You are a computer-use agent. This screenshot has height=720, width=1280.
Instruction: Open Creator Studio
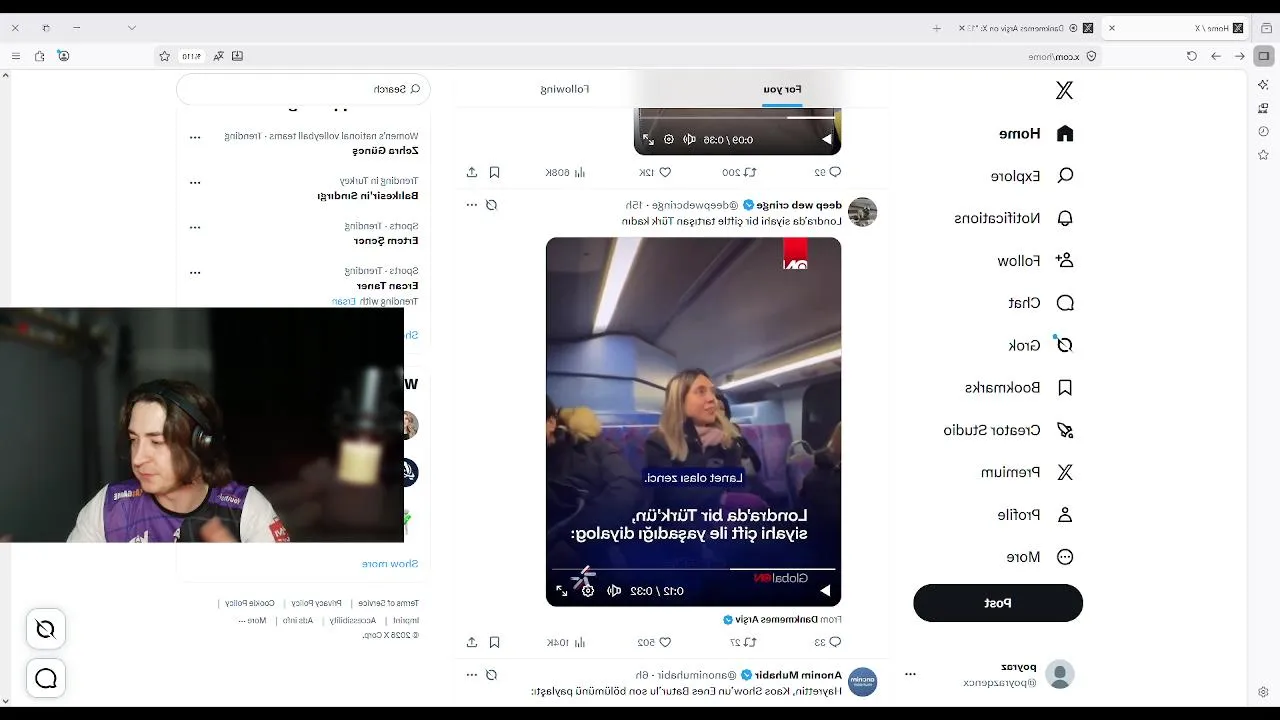click(1008, 430)
